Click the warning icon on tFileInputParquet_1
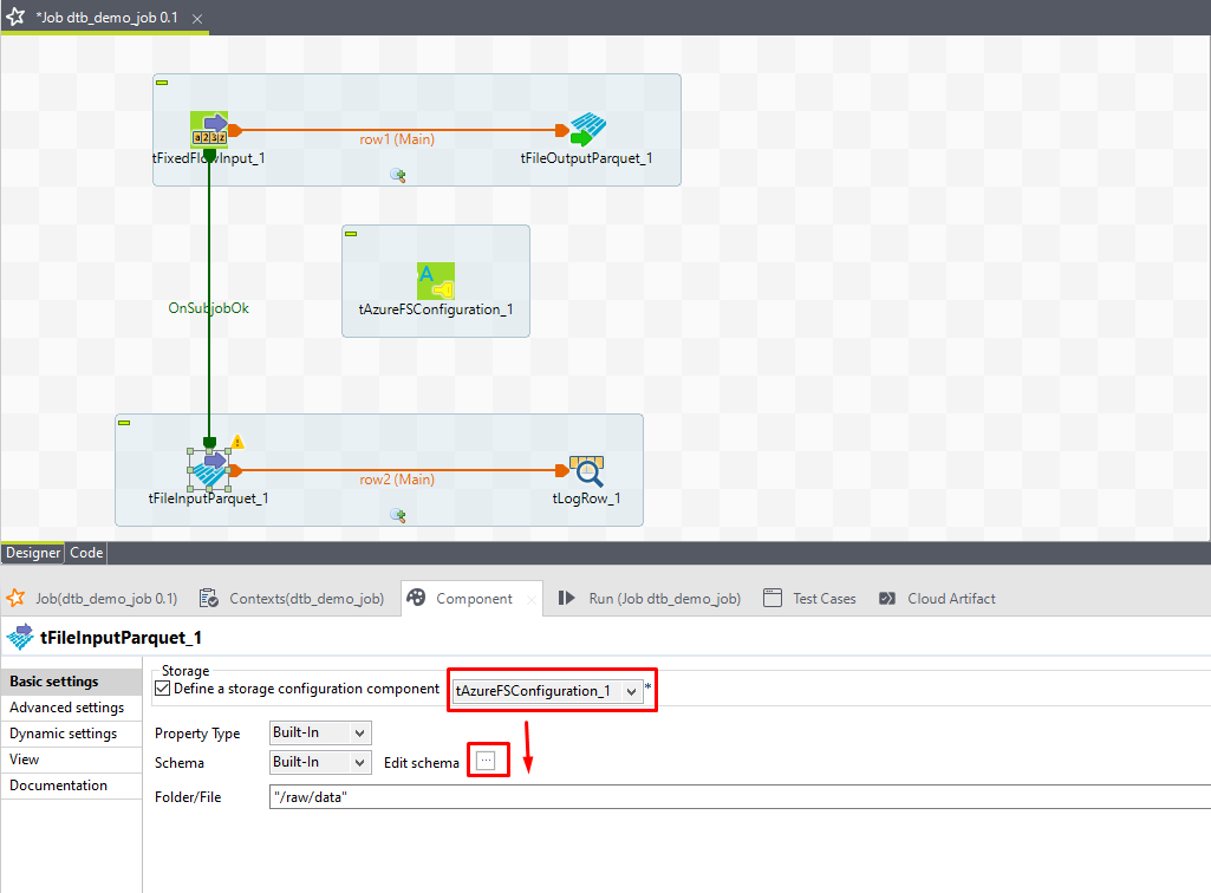Screen dimensions: 1211x893 click(x=238, y=442)
